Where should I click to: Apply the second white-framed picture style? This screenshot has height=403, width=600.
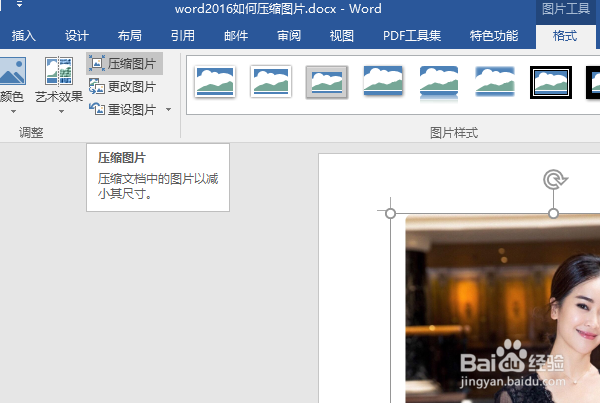coord(271,82)
